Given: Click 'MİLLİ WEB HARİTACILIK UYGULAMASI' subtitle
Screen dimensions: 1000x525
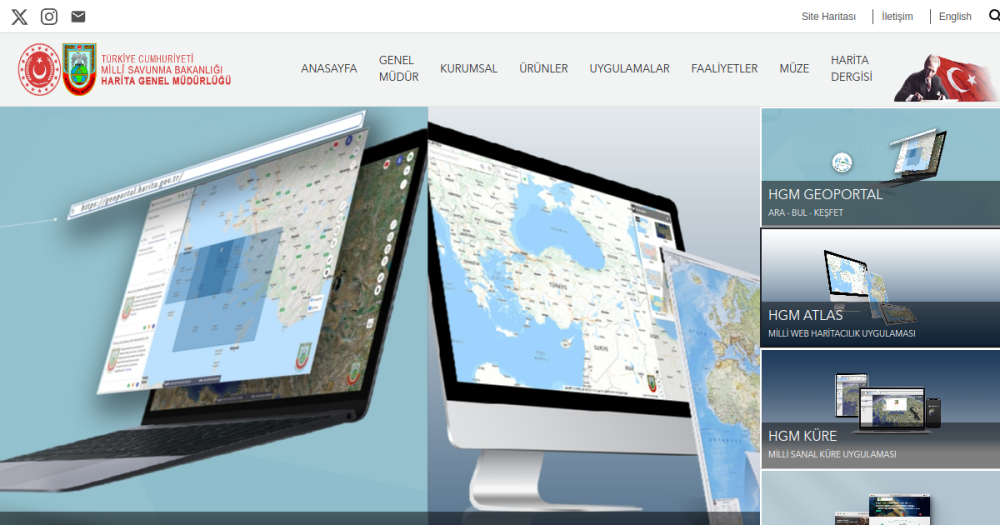Looking at the screenshot, I should click(841, 334).
